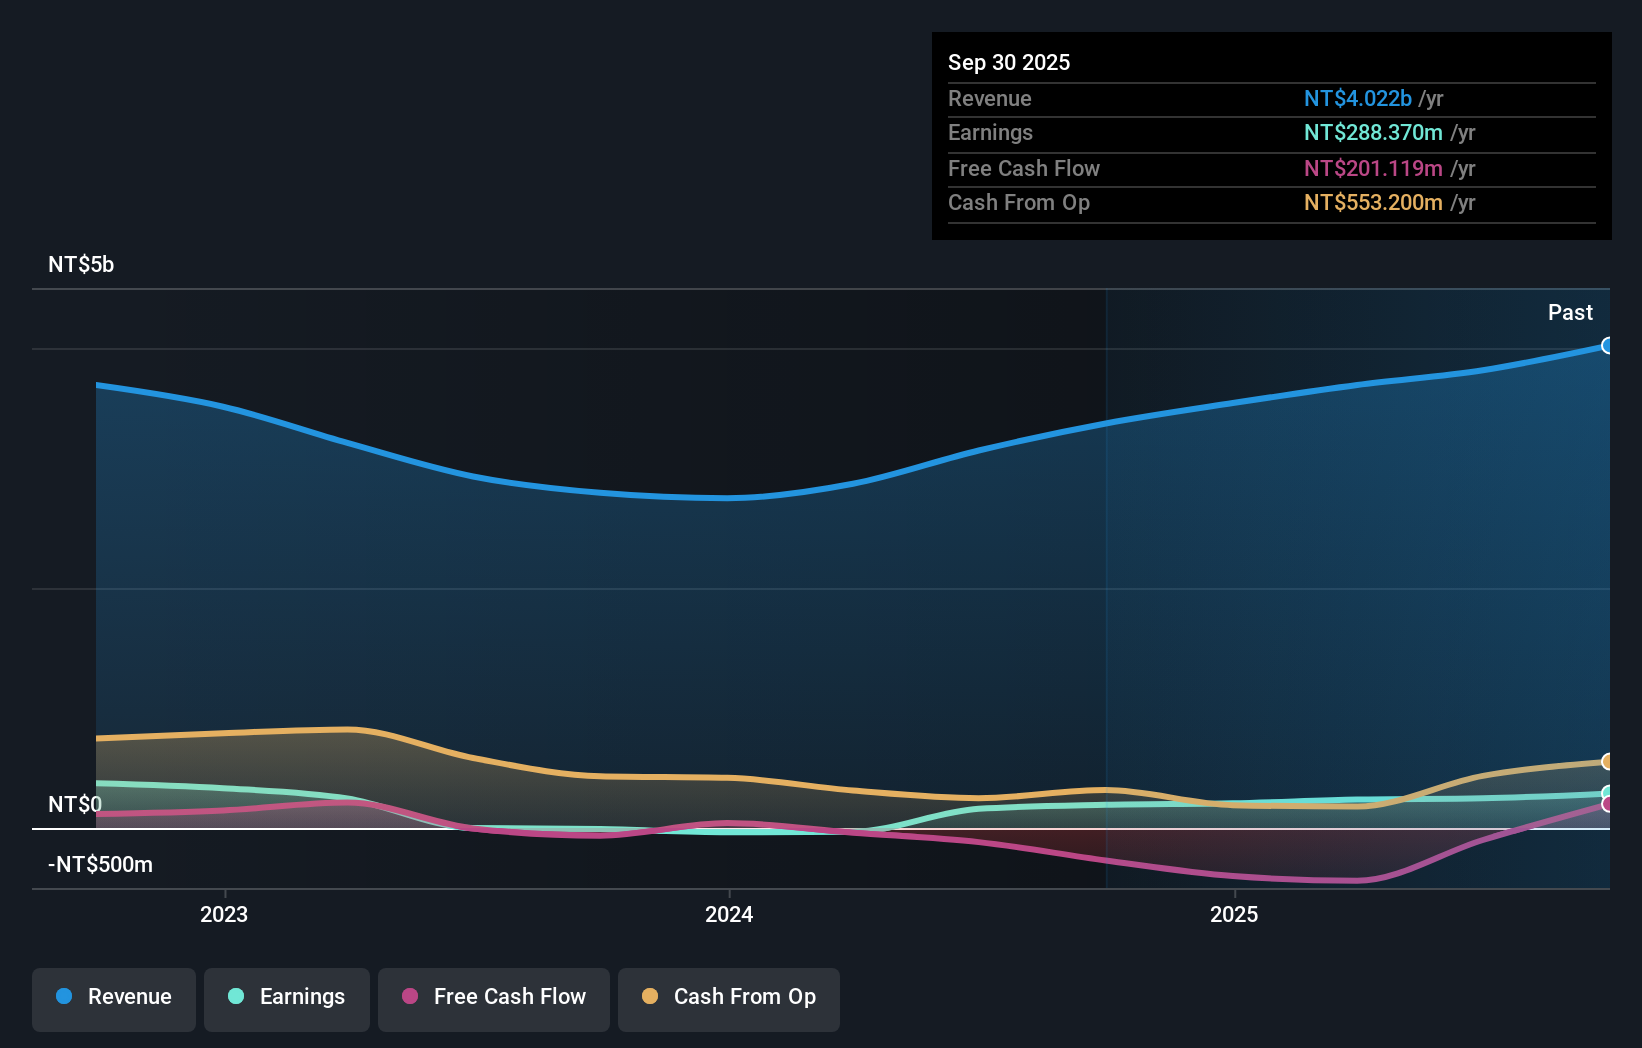Click the -NT$500m axis label

pos(100,864)
